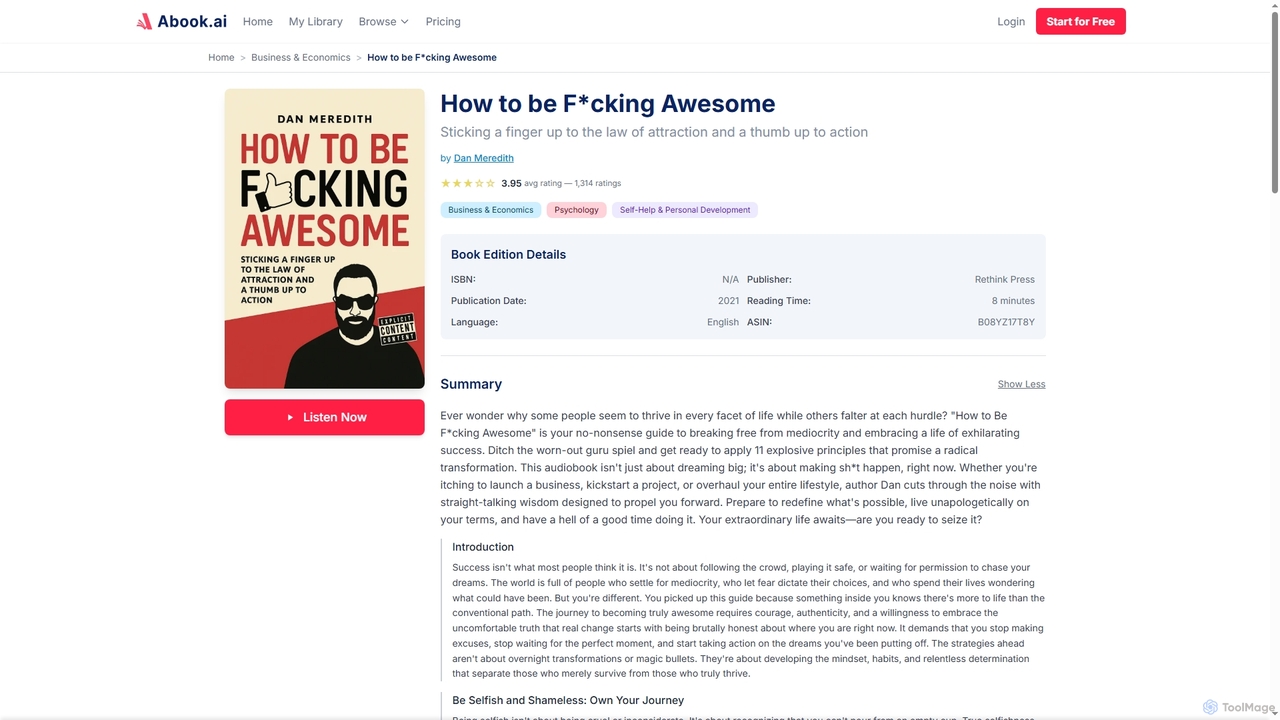
Task: Click the ISBN value N/A
Action: tap(730, 280)
